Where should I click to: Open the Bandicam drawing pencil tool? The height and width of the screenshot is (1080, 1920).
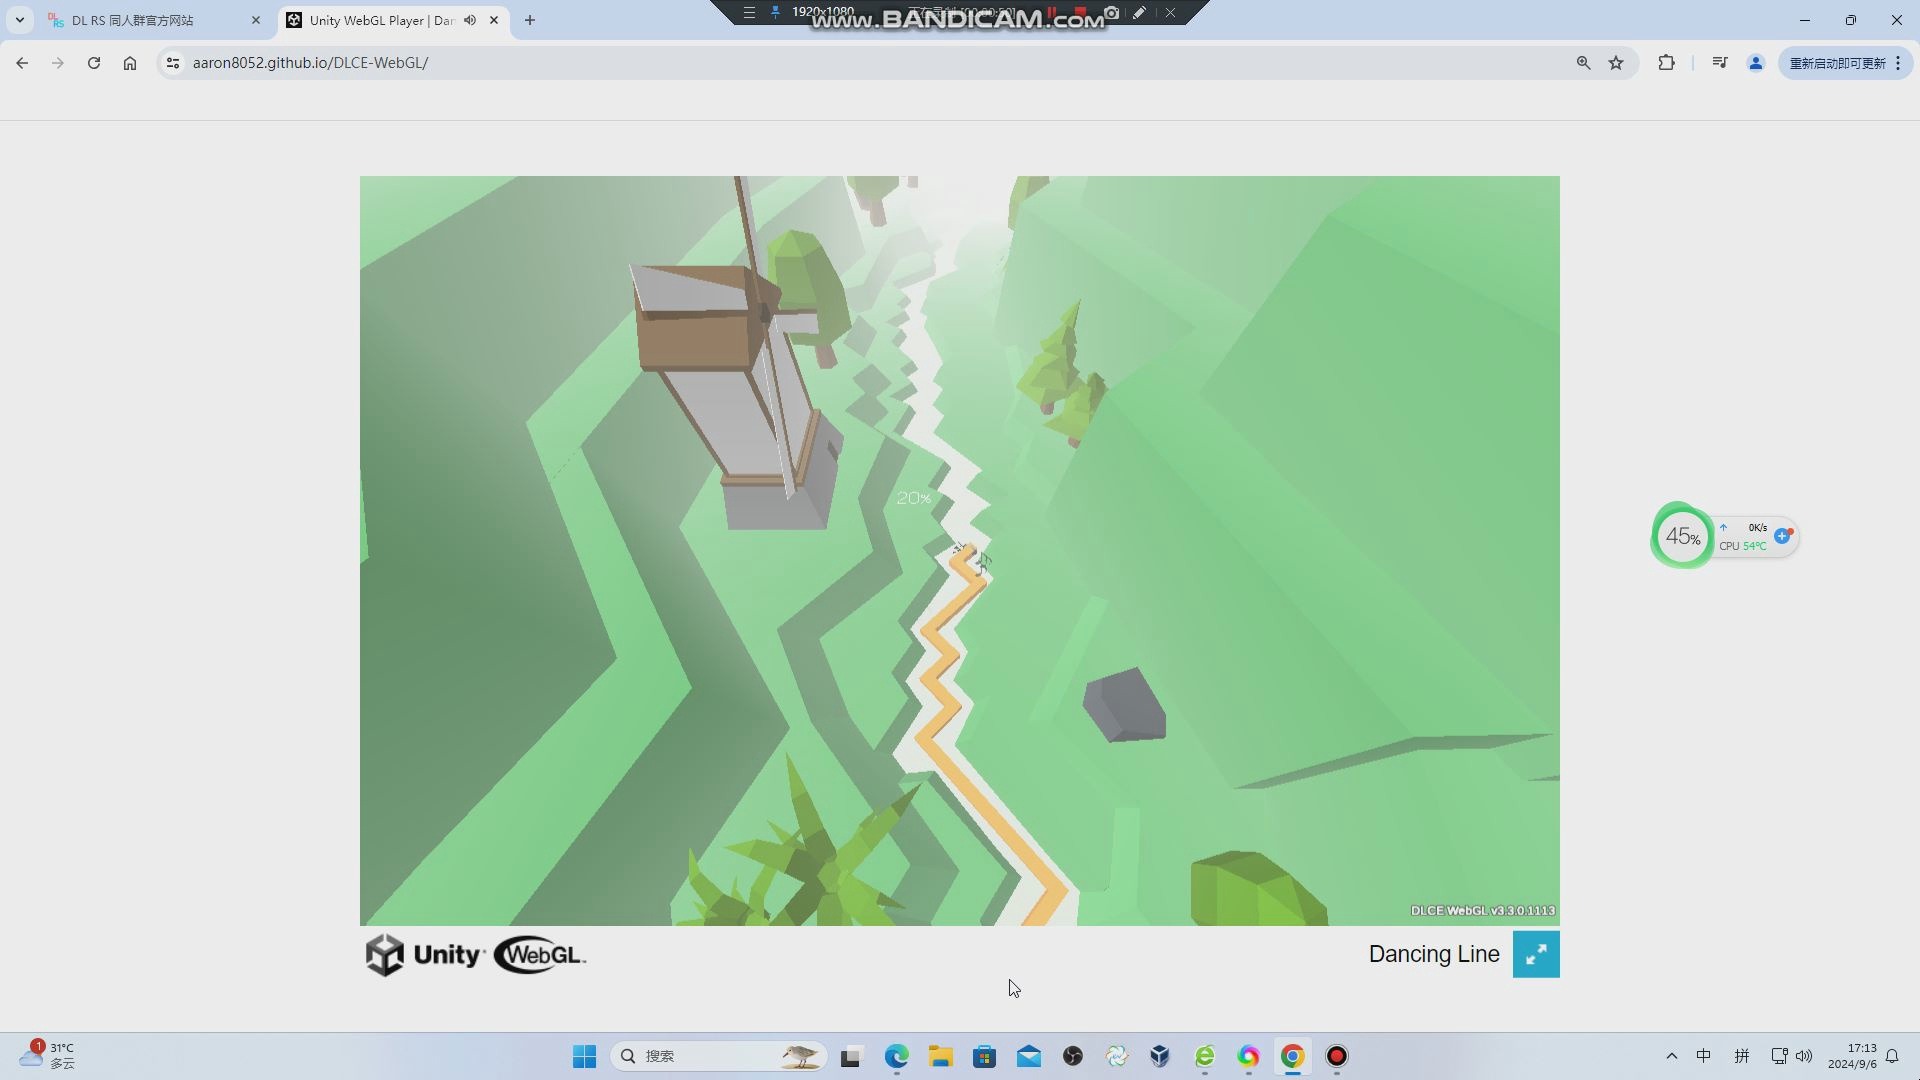[1140, 12]
